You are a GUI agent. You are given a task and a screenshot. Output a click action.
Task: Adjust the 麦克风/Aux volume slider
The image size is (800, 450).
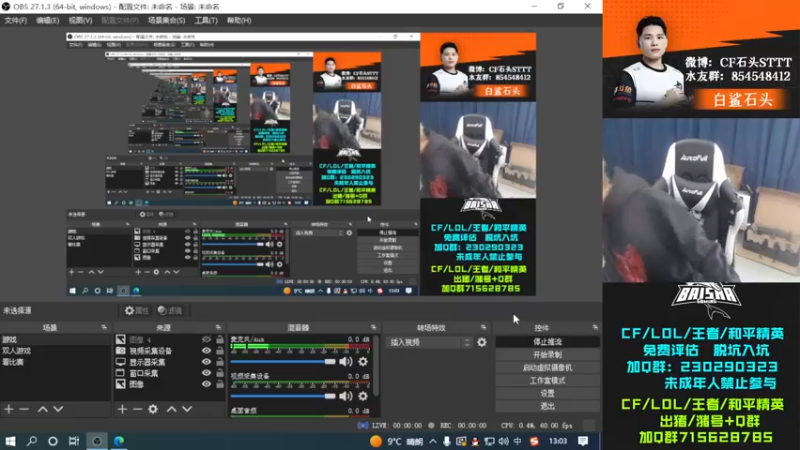pos(283,362)
